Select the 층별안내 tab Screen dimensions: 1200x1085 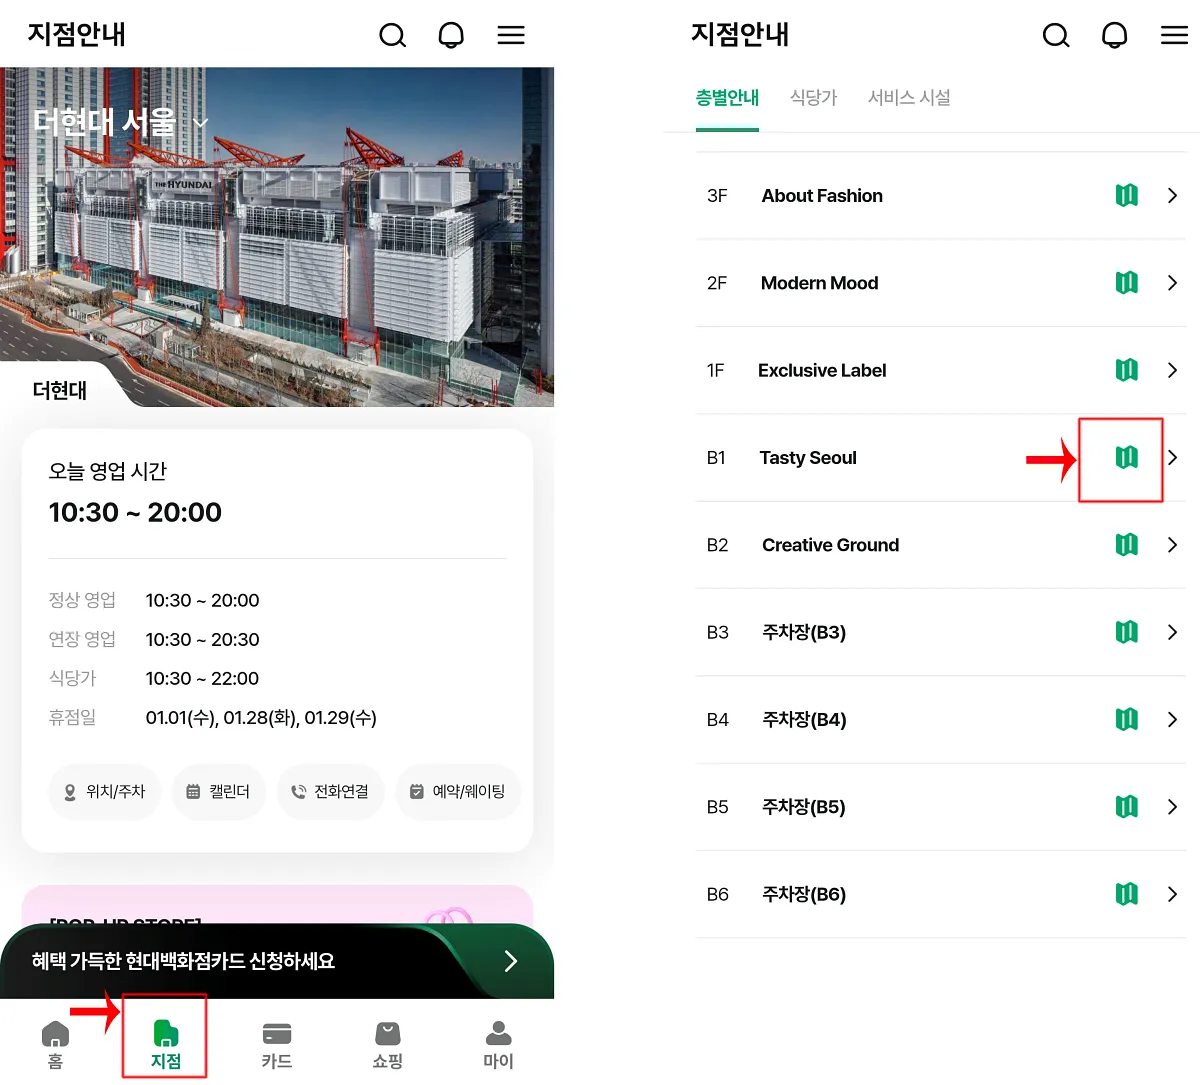(727, 97)
